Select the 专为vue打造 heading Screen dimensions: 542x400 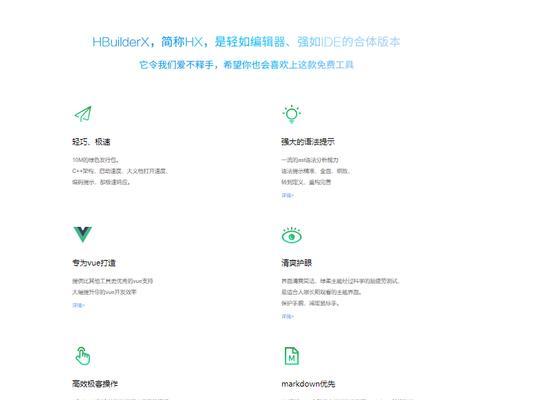click(94, 263)
